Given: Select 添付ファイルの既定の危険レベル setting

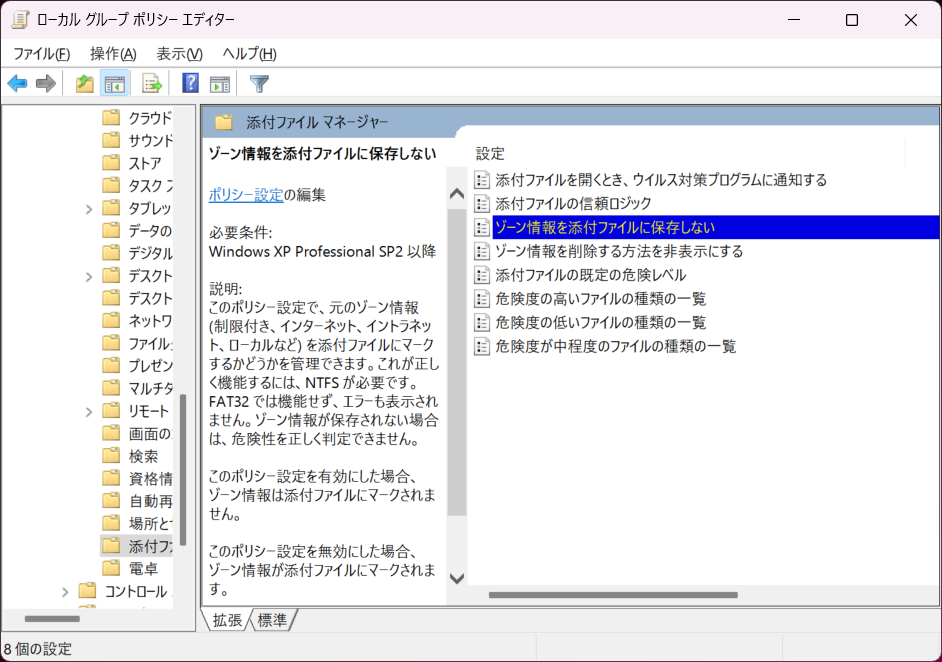Looking at the screenshot, I should point(591,275).
